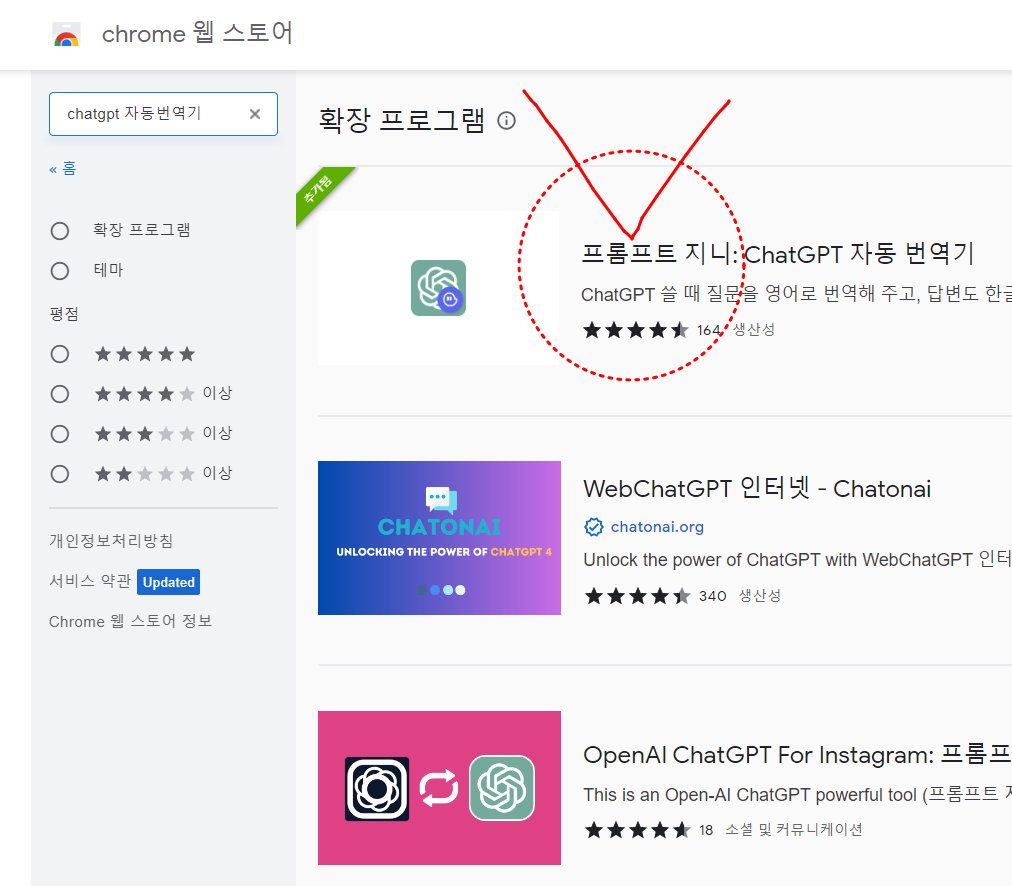
Task: Click the verified badge icon next to chatonai.org
Action: pos(594,527)
